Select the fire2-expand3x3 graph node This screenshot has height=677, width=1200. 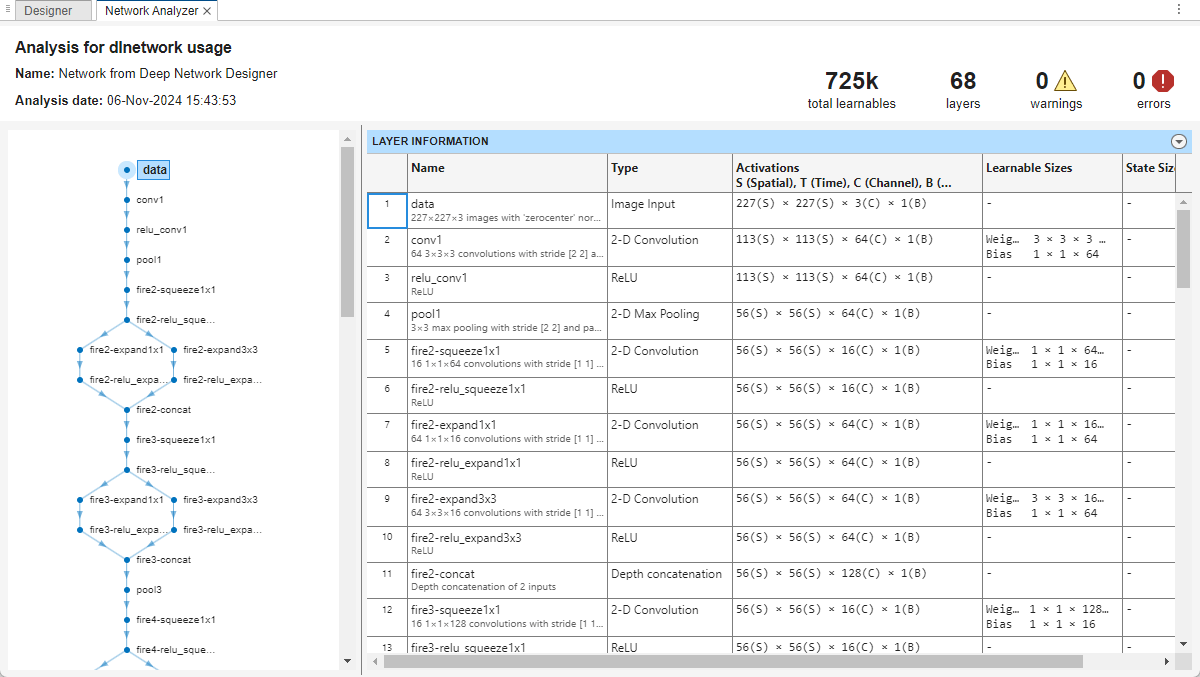point(220,350)
